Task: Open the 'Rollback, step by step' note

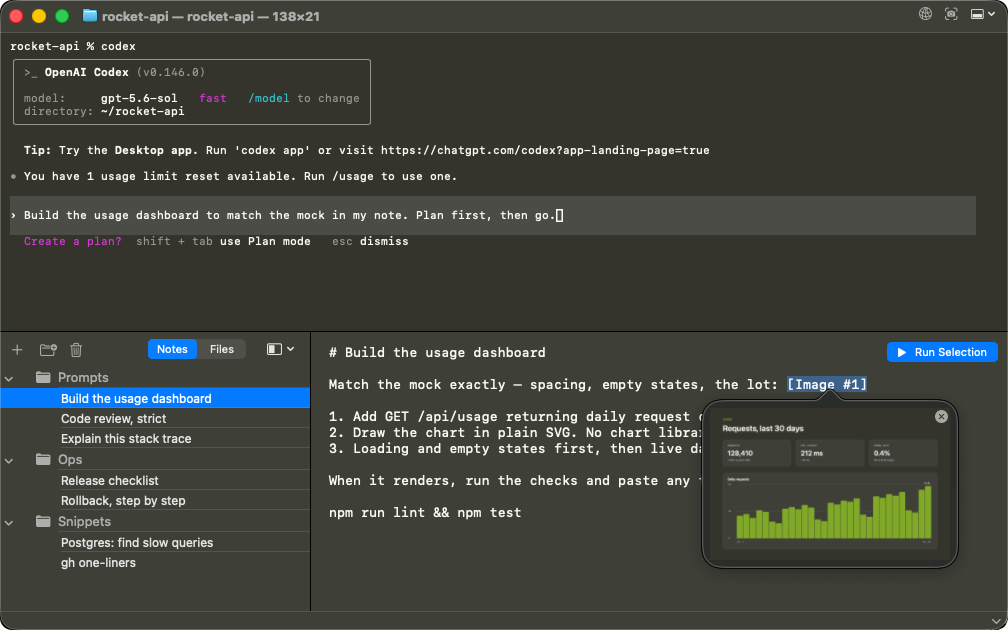Action: pyautogui.click(x=155, y=500)
